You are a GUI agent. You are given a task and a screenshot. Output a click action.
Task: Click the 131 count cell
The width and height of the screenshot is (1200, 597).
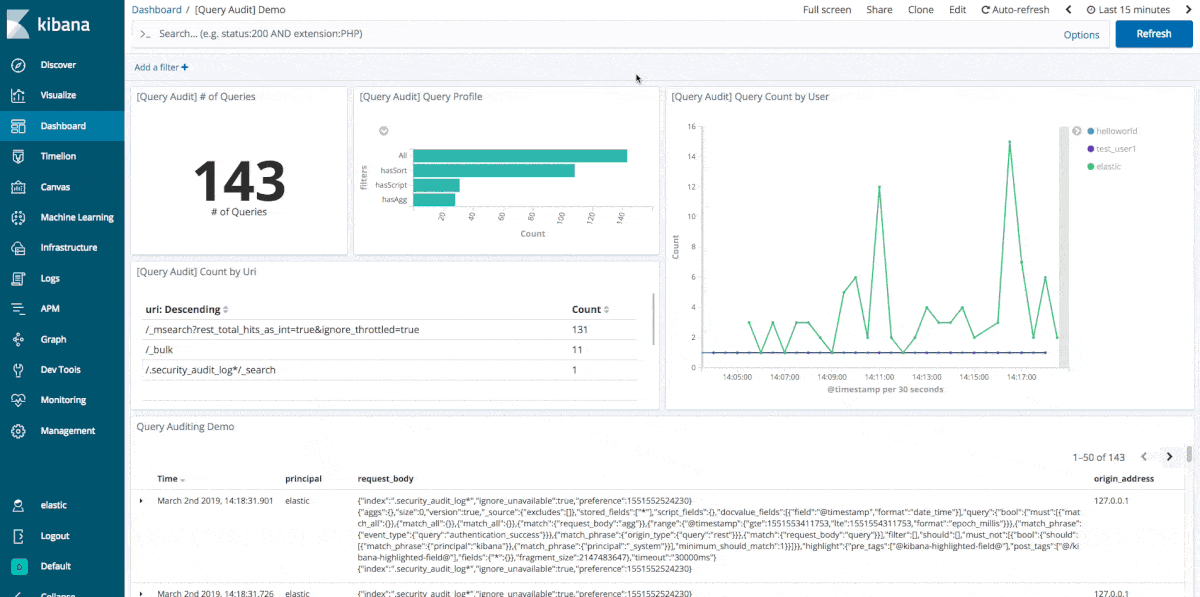pos(579,329)
